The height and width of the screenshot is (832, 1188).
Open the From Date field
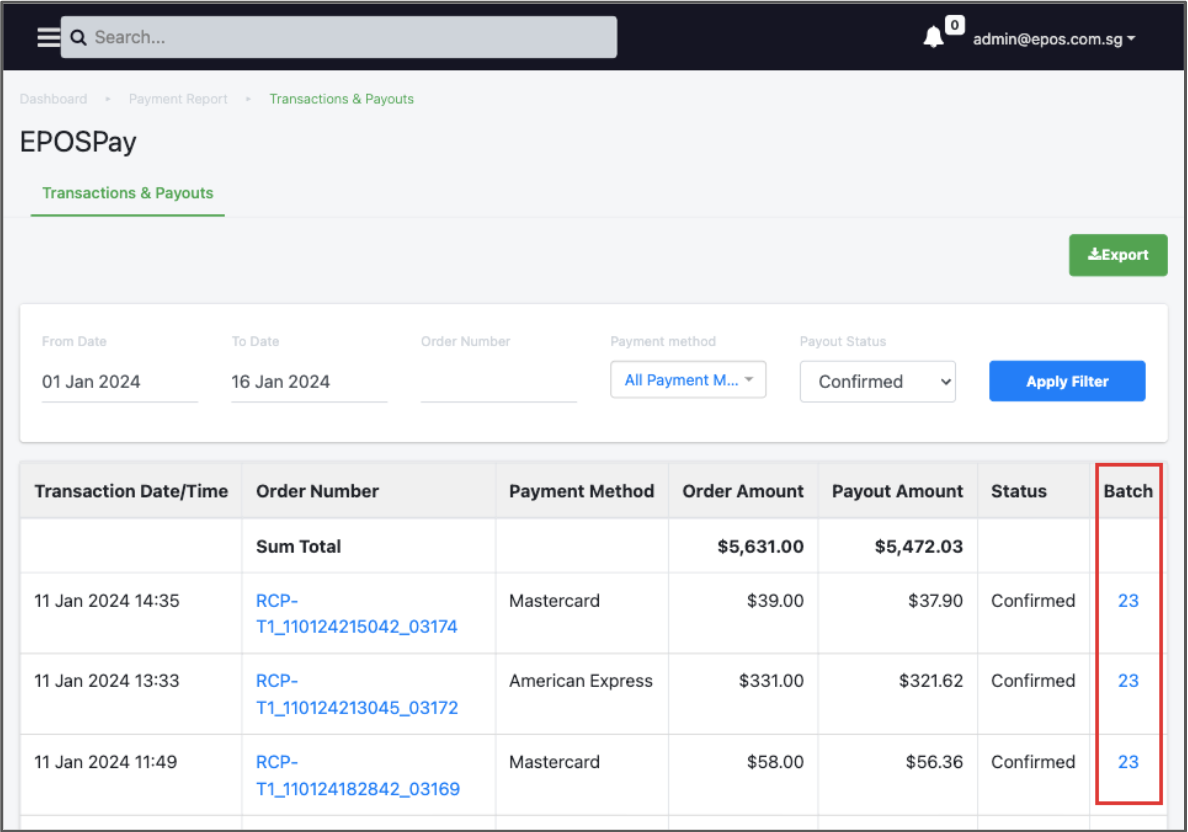pos(120,382)
